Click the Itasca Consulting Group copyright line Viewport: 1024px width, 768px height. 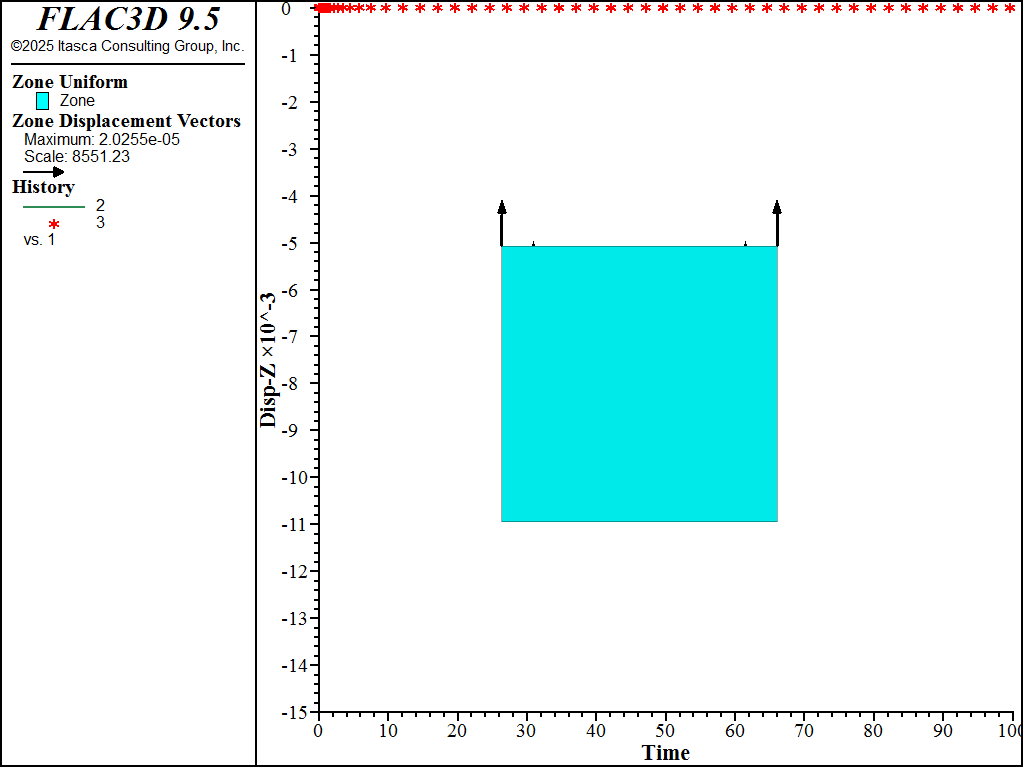(128, 46)
